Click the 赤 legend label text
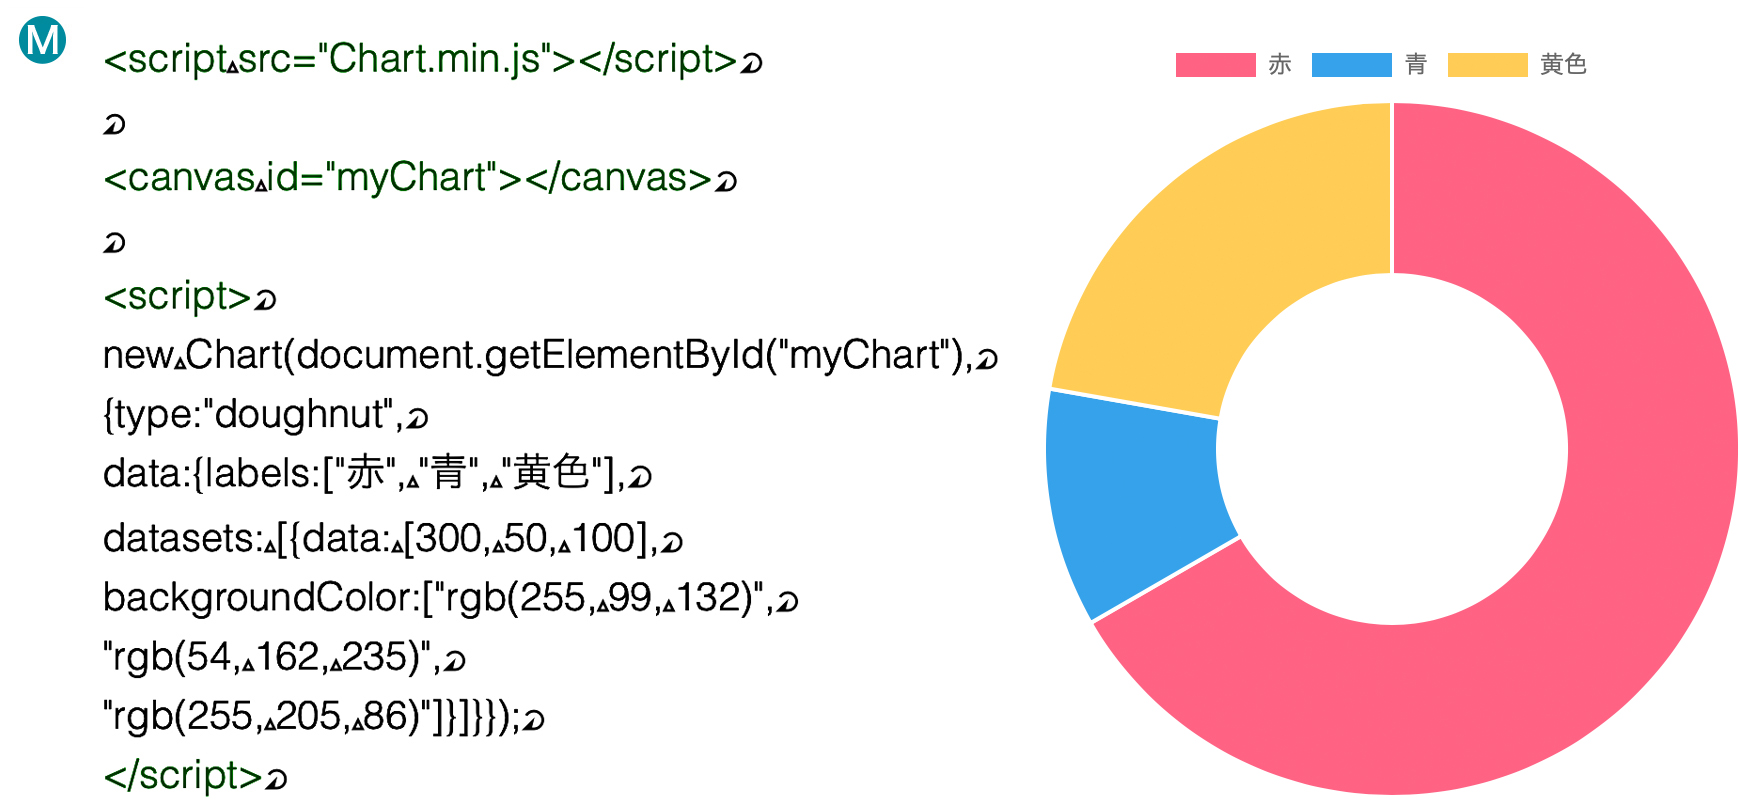This screenshot has width=1740, height=800. point(1280,65)
